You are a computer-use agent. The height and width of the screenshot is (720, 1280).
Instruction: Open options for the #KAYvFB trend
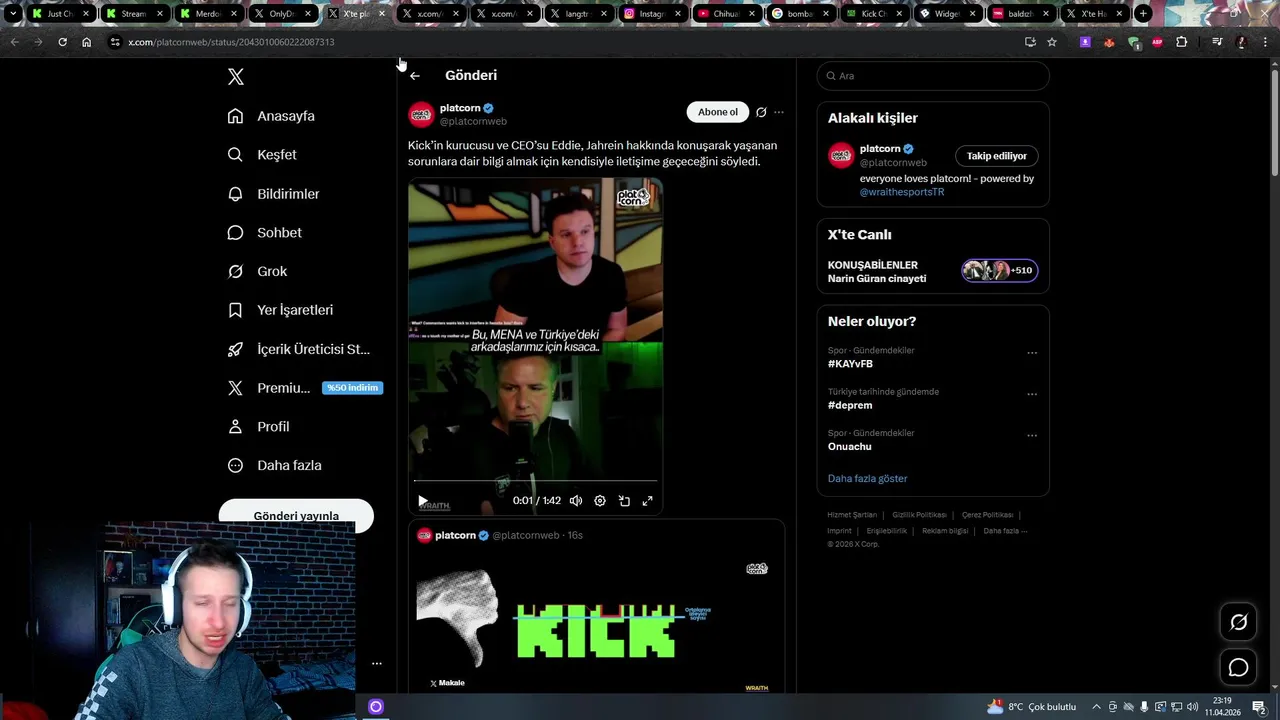(1032, 353)
